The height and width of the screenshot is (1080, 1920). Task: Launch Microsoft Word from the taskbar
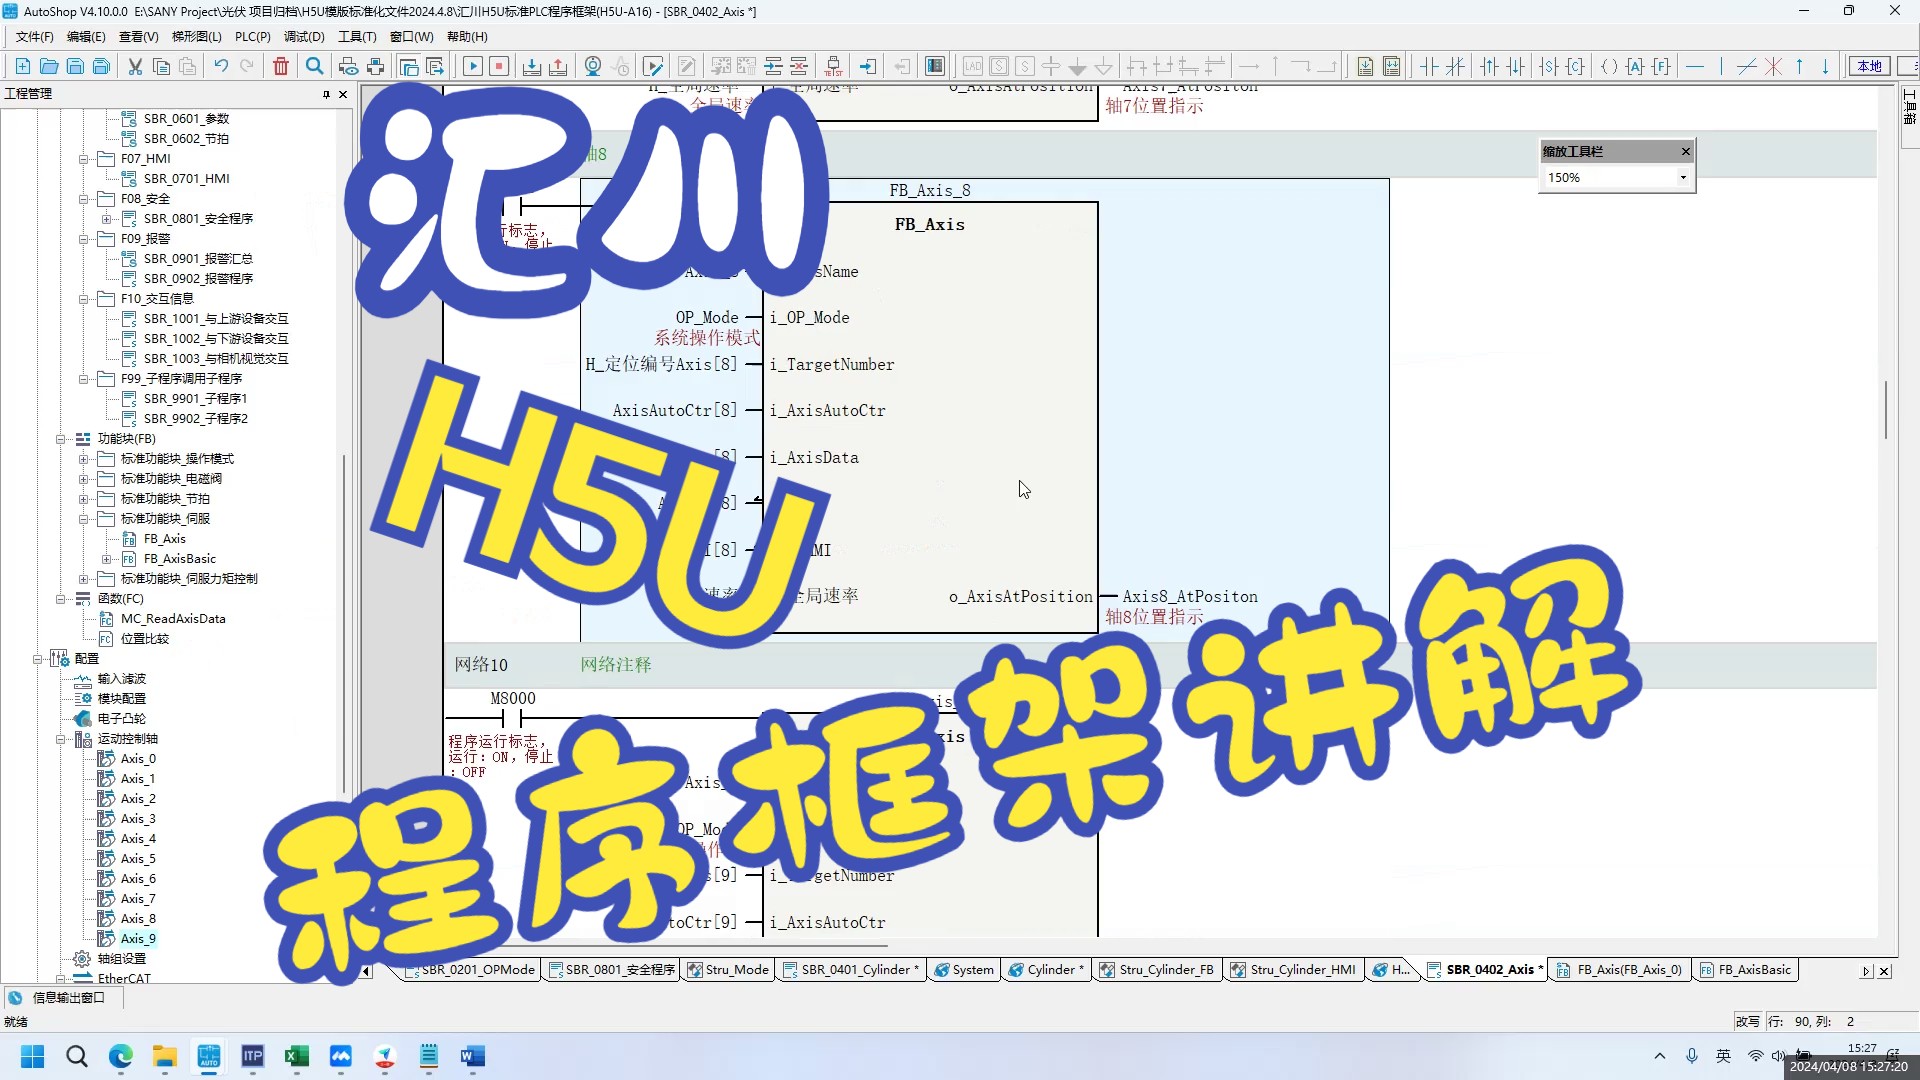pos(471,1057)
